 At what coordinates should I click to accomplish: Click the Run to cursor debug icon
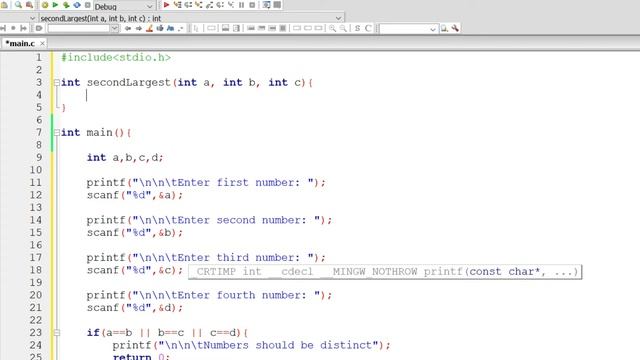pyautogui.click(x=178, y=5)
